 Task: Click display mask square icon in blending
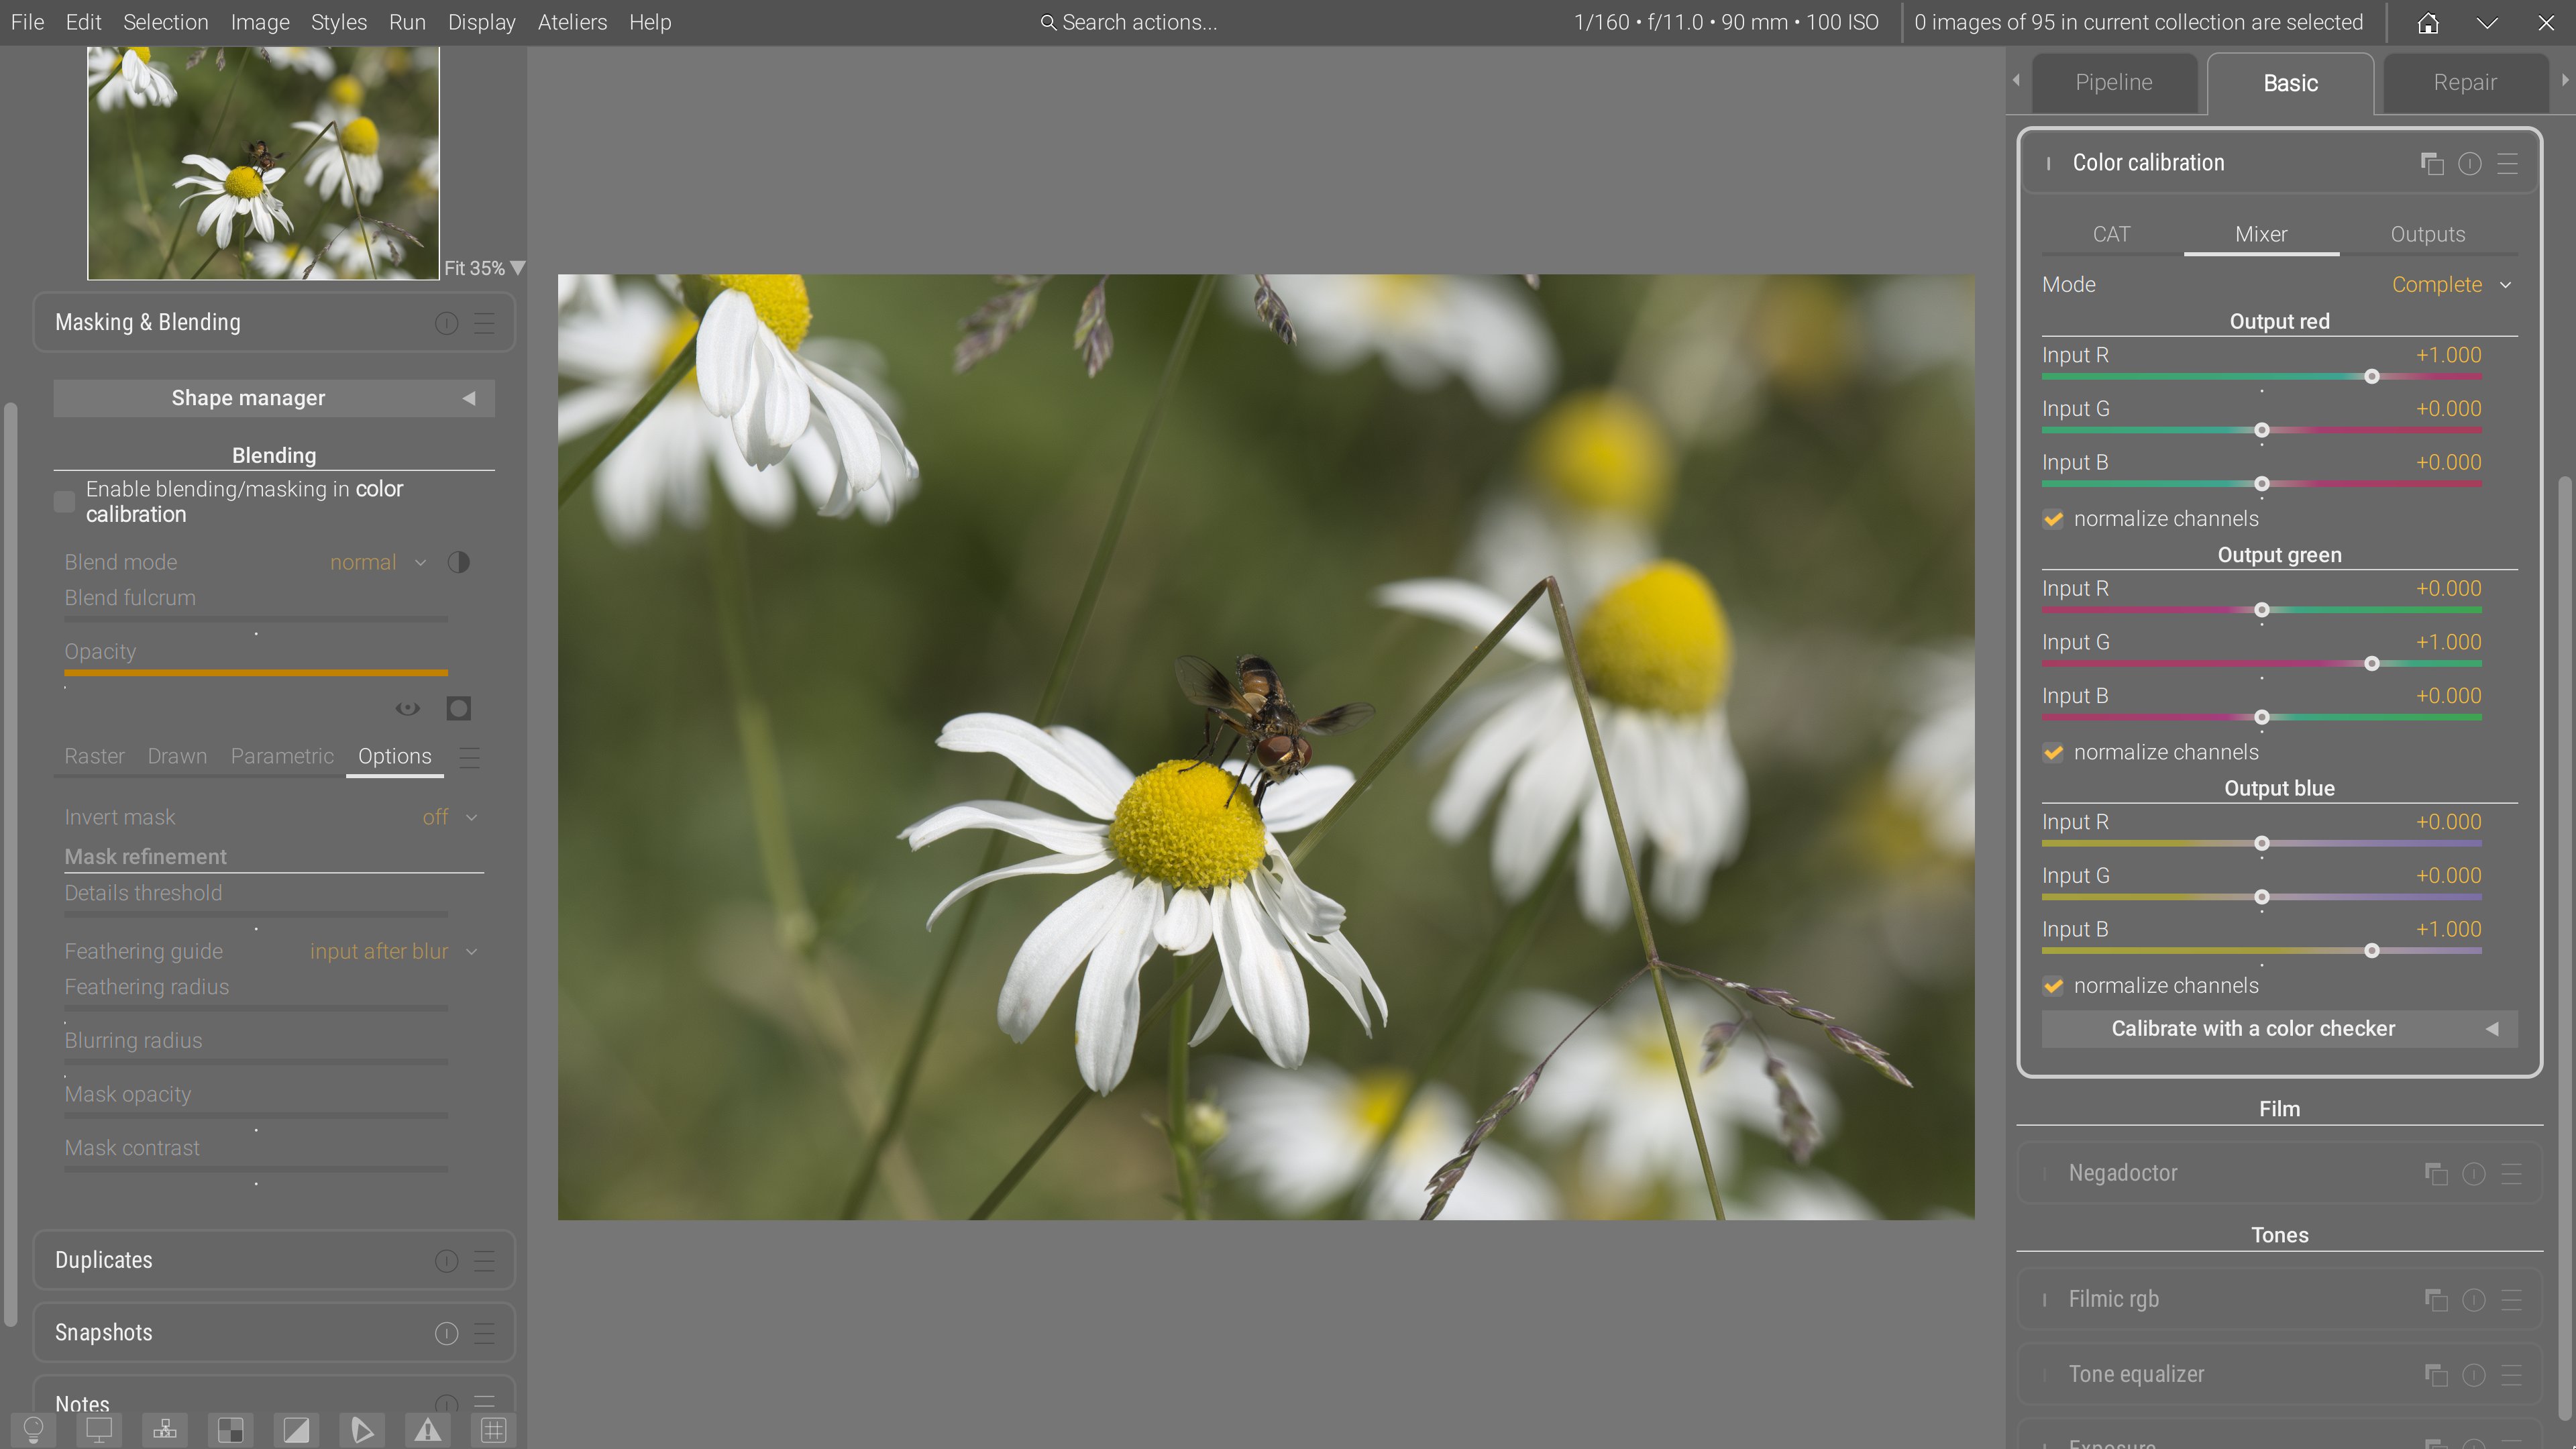459,709
